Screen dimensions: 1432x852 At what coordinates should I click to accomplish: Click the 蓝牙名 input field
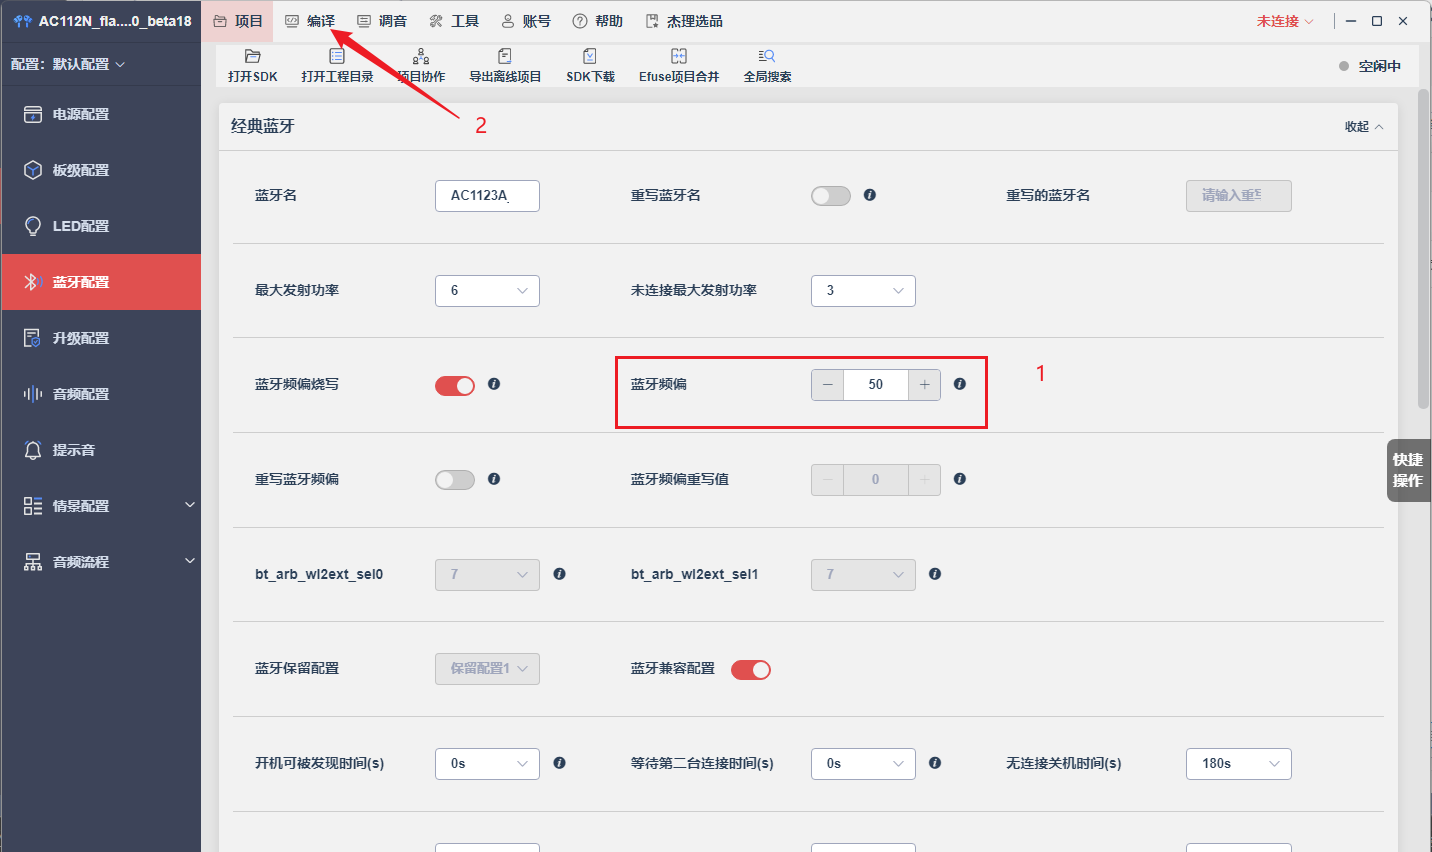point(487,196)
